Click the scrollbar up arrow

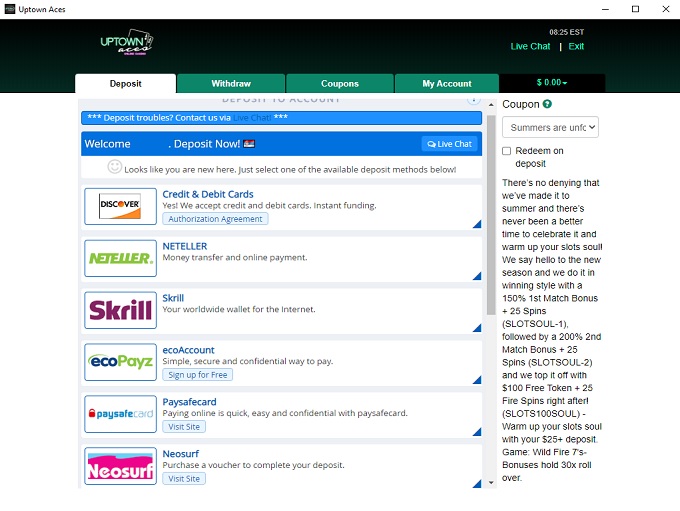pyautogui.click(x=491, y=105)
